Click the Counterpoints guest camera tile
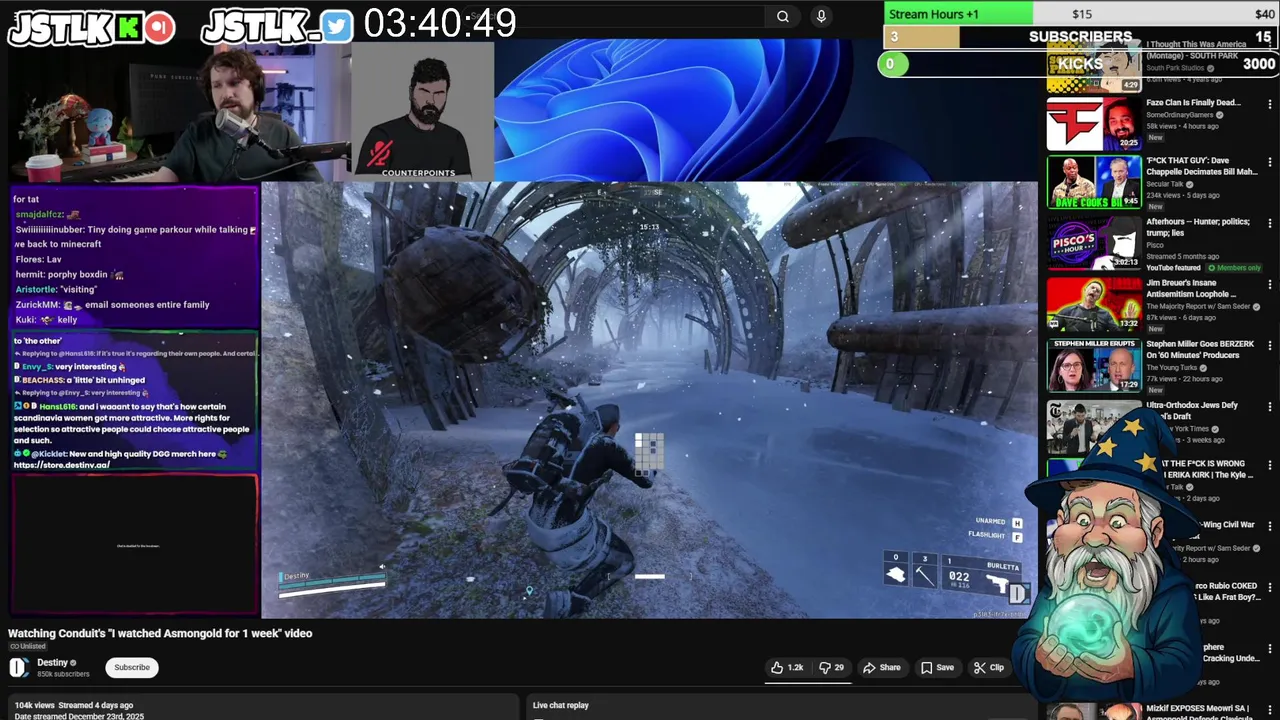 click(x=422, y=111)
